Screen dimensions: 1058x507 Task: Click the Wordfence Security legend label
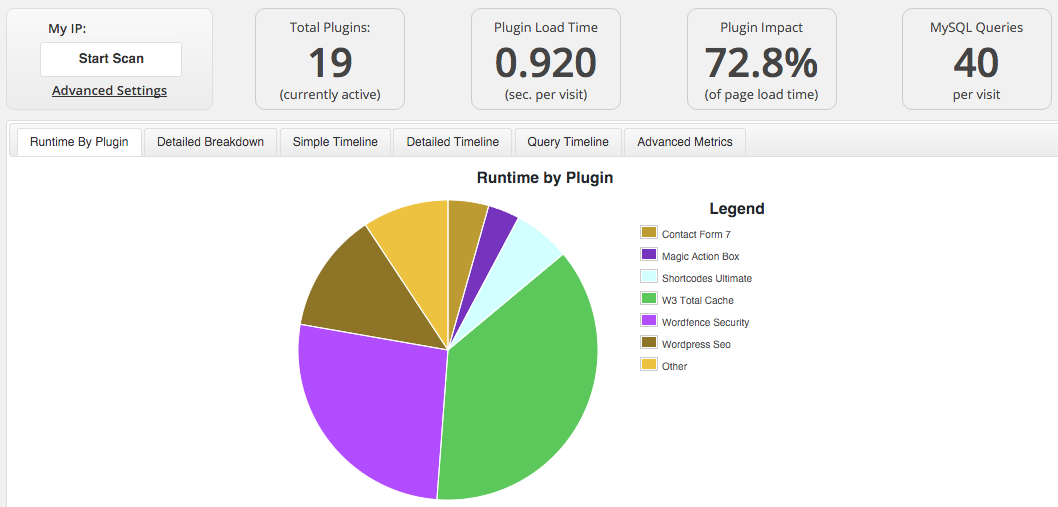point(706,323)
